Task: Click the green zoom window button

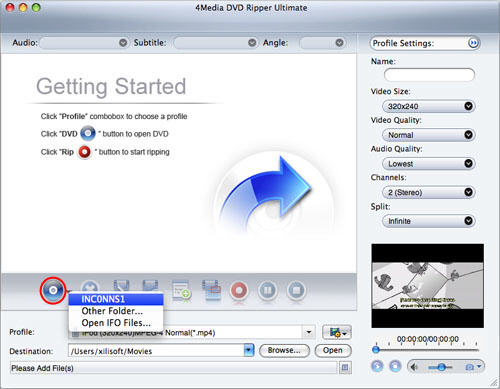Action: pos(36,7)
